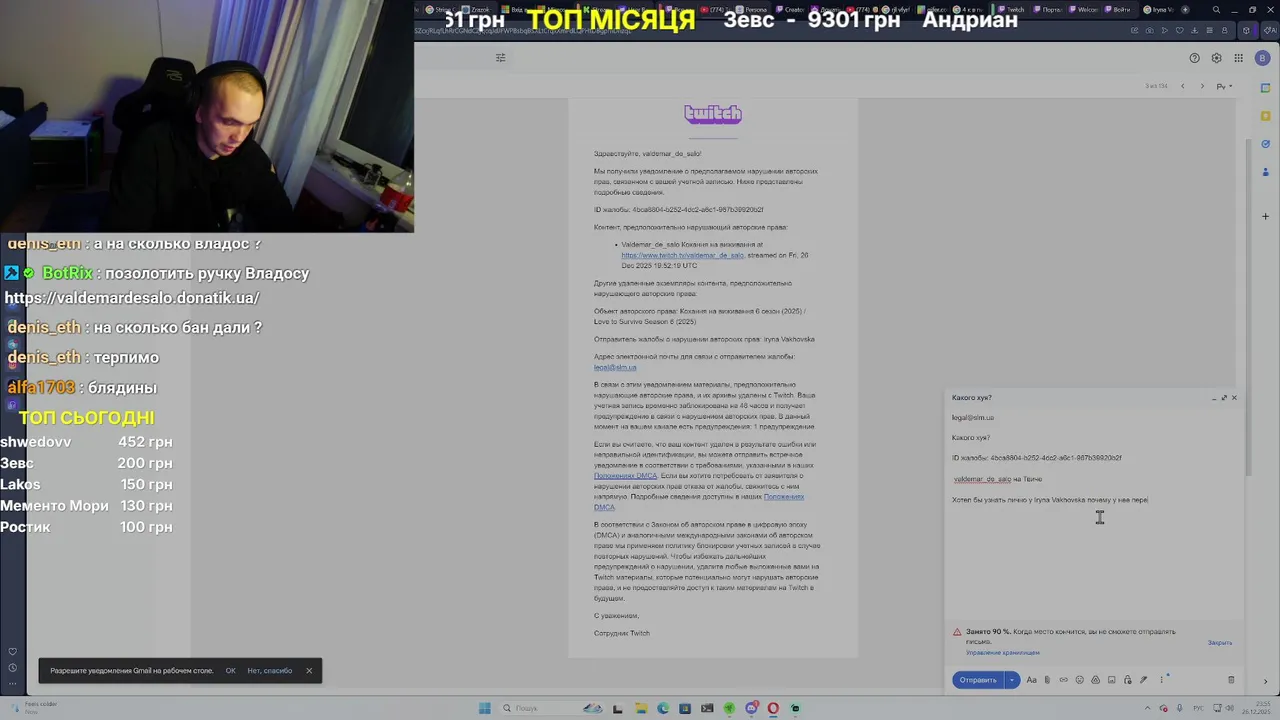Open the Windows Start menu
This screenshot has width=1280, height=720.
[x=484, y=708]
